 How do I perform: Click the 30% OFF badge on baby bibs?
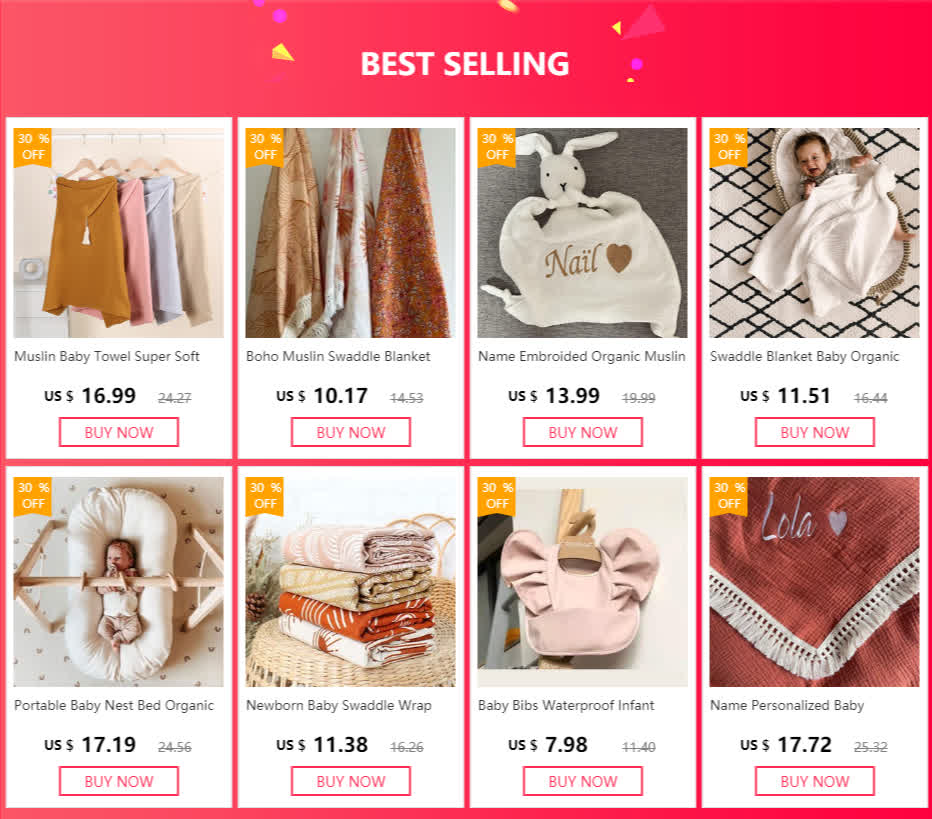point(497,496)
